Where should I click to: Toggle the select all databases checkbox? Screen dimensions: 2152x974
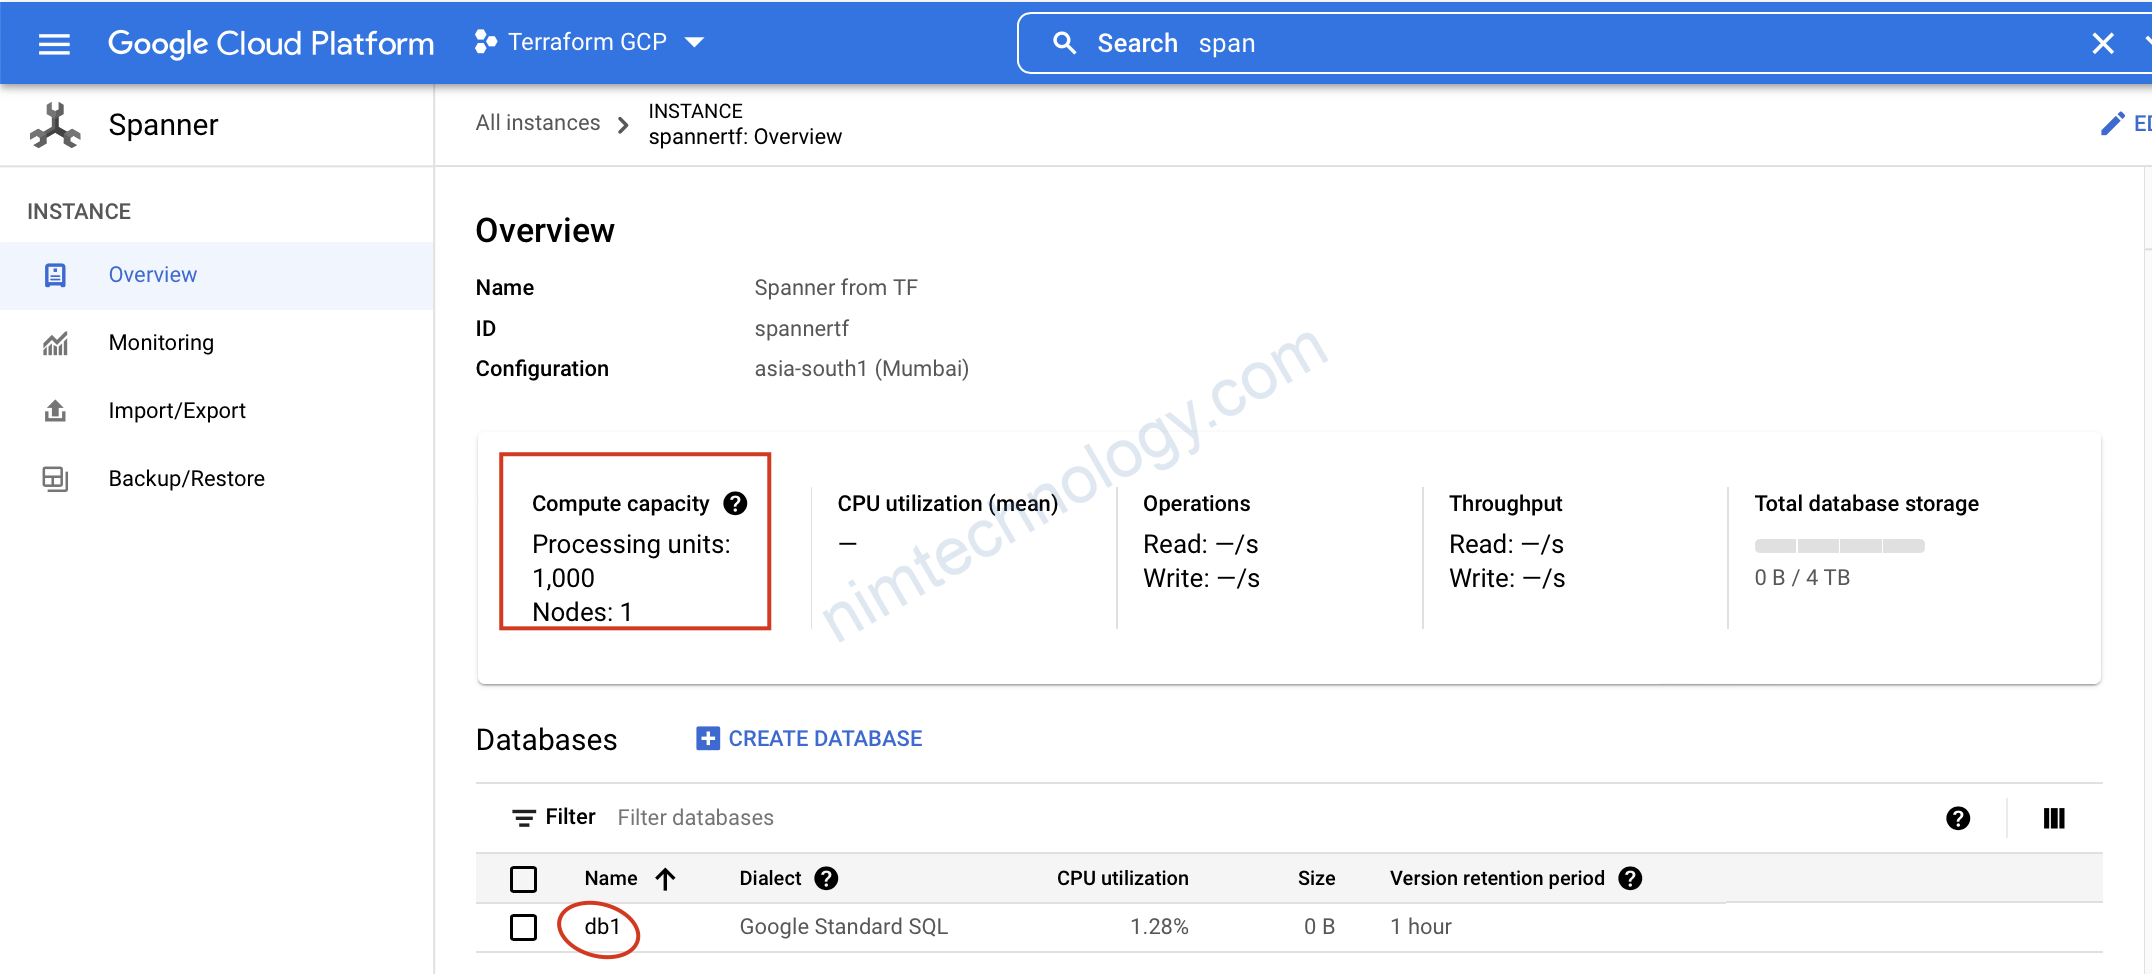click(x=523, y=879)
